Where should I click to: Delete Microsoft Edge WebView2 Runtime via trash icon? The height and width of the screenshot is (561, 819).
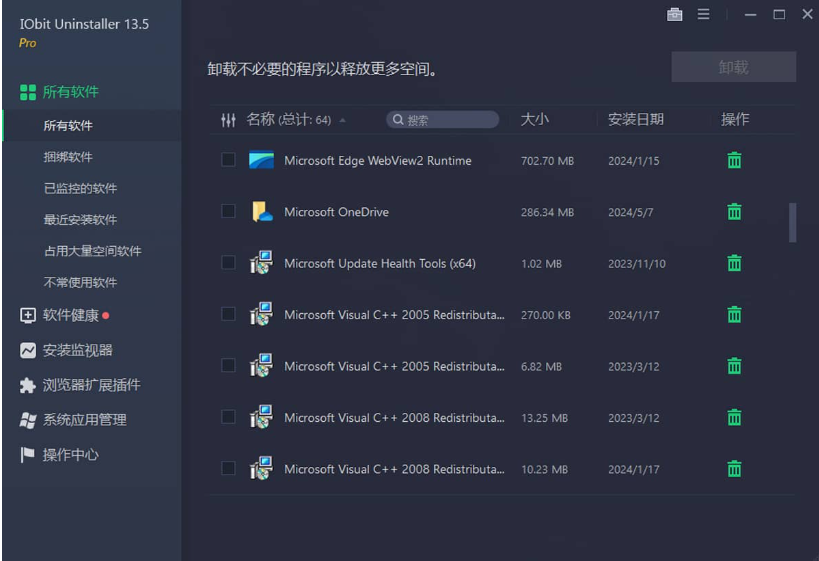pyautogui.click(x=734, y=160)
